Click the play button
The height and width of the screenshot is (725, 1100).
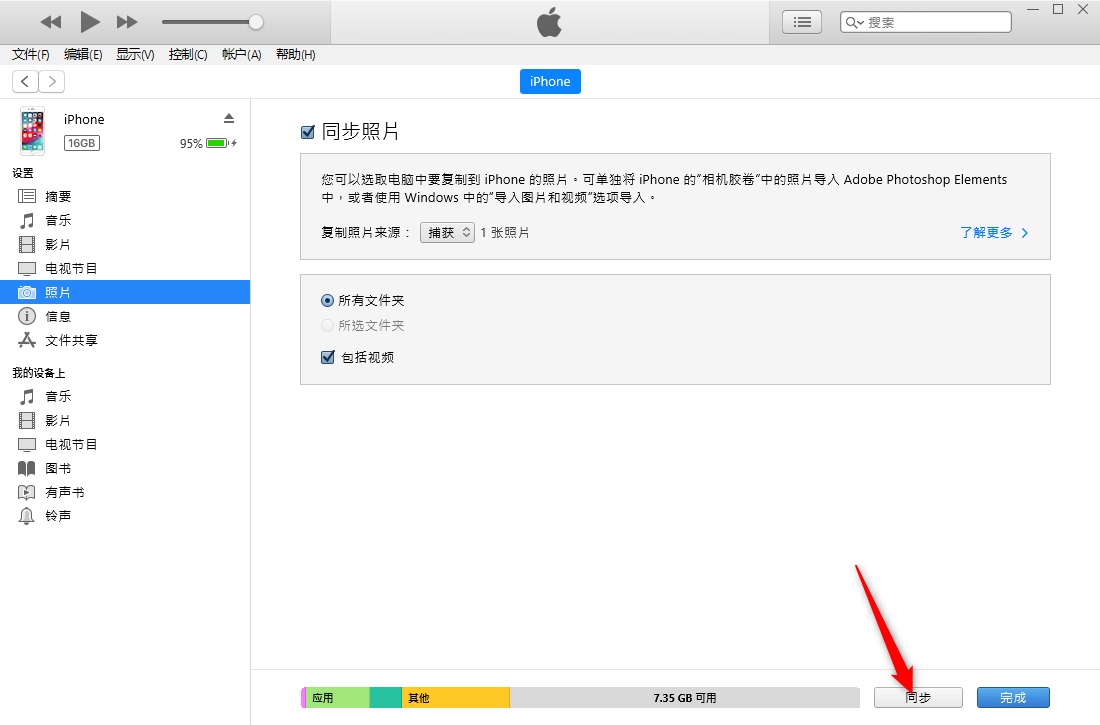coord(89,22)
